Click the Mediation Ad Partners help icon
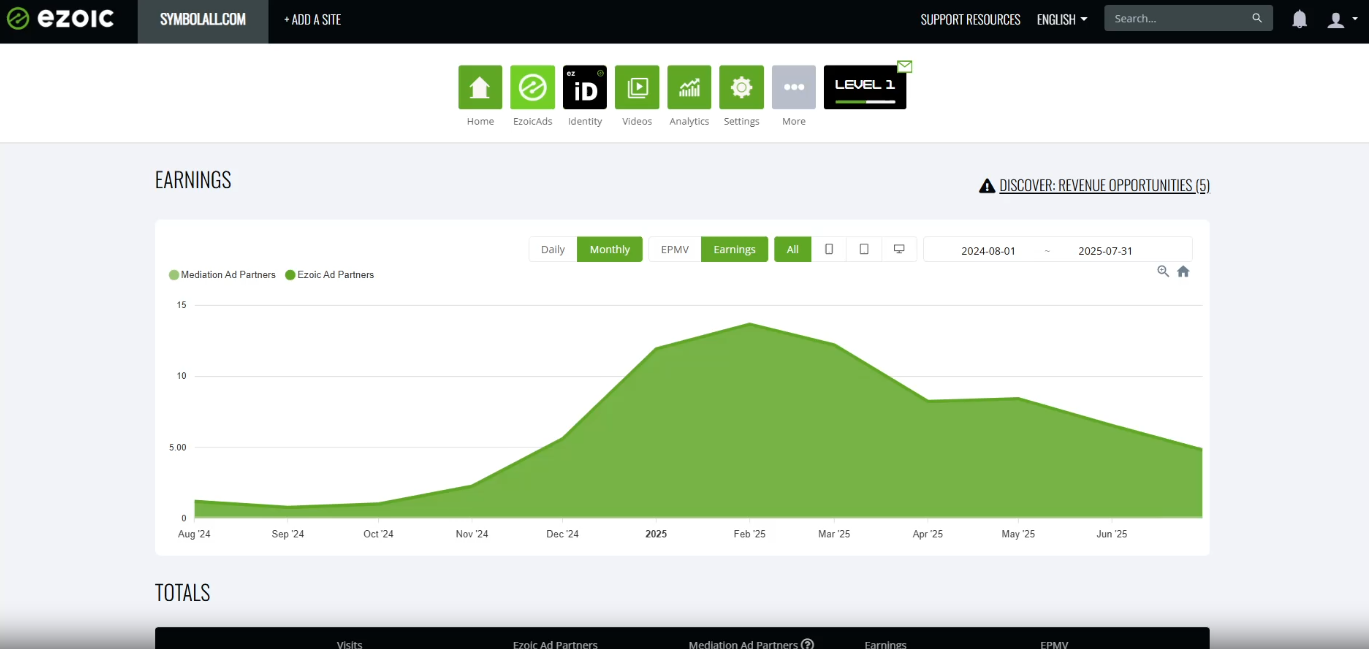Image resolution: width=1369 pixels, height=649 pixels. point(807,644)
